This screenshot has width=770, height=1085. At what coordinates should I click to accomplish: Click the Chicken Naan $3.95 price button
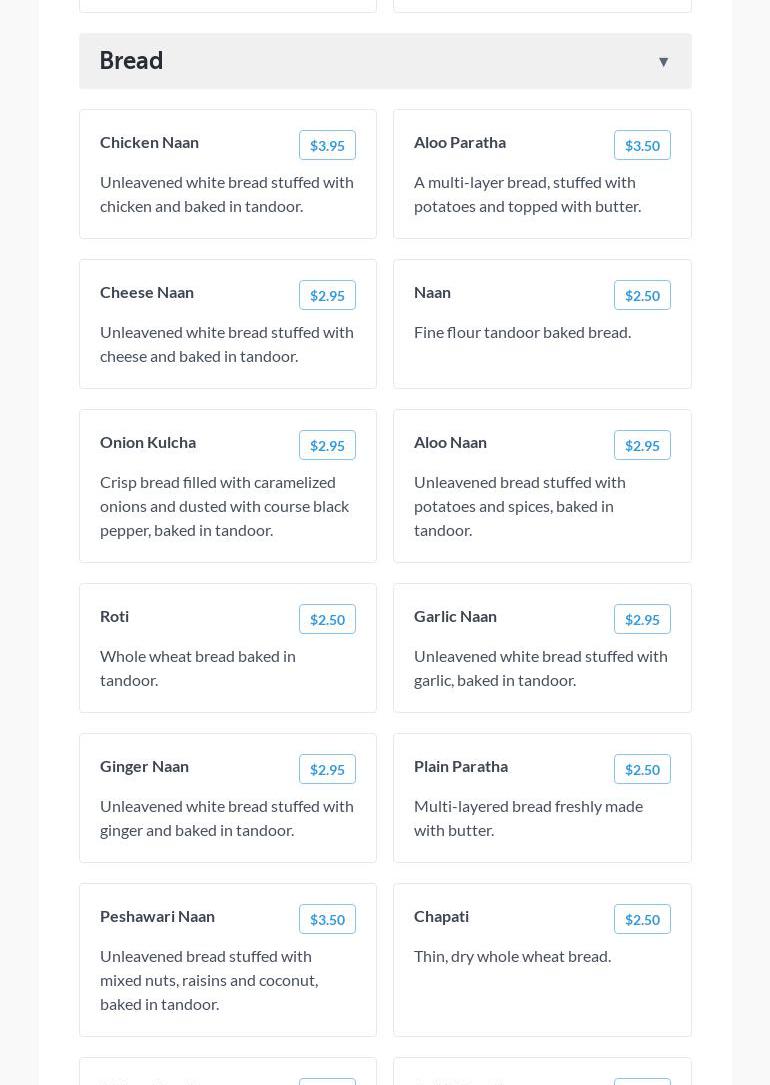pos(327,145)
